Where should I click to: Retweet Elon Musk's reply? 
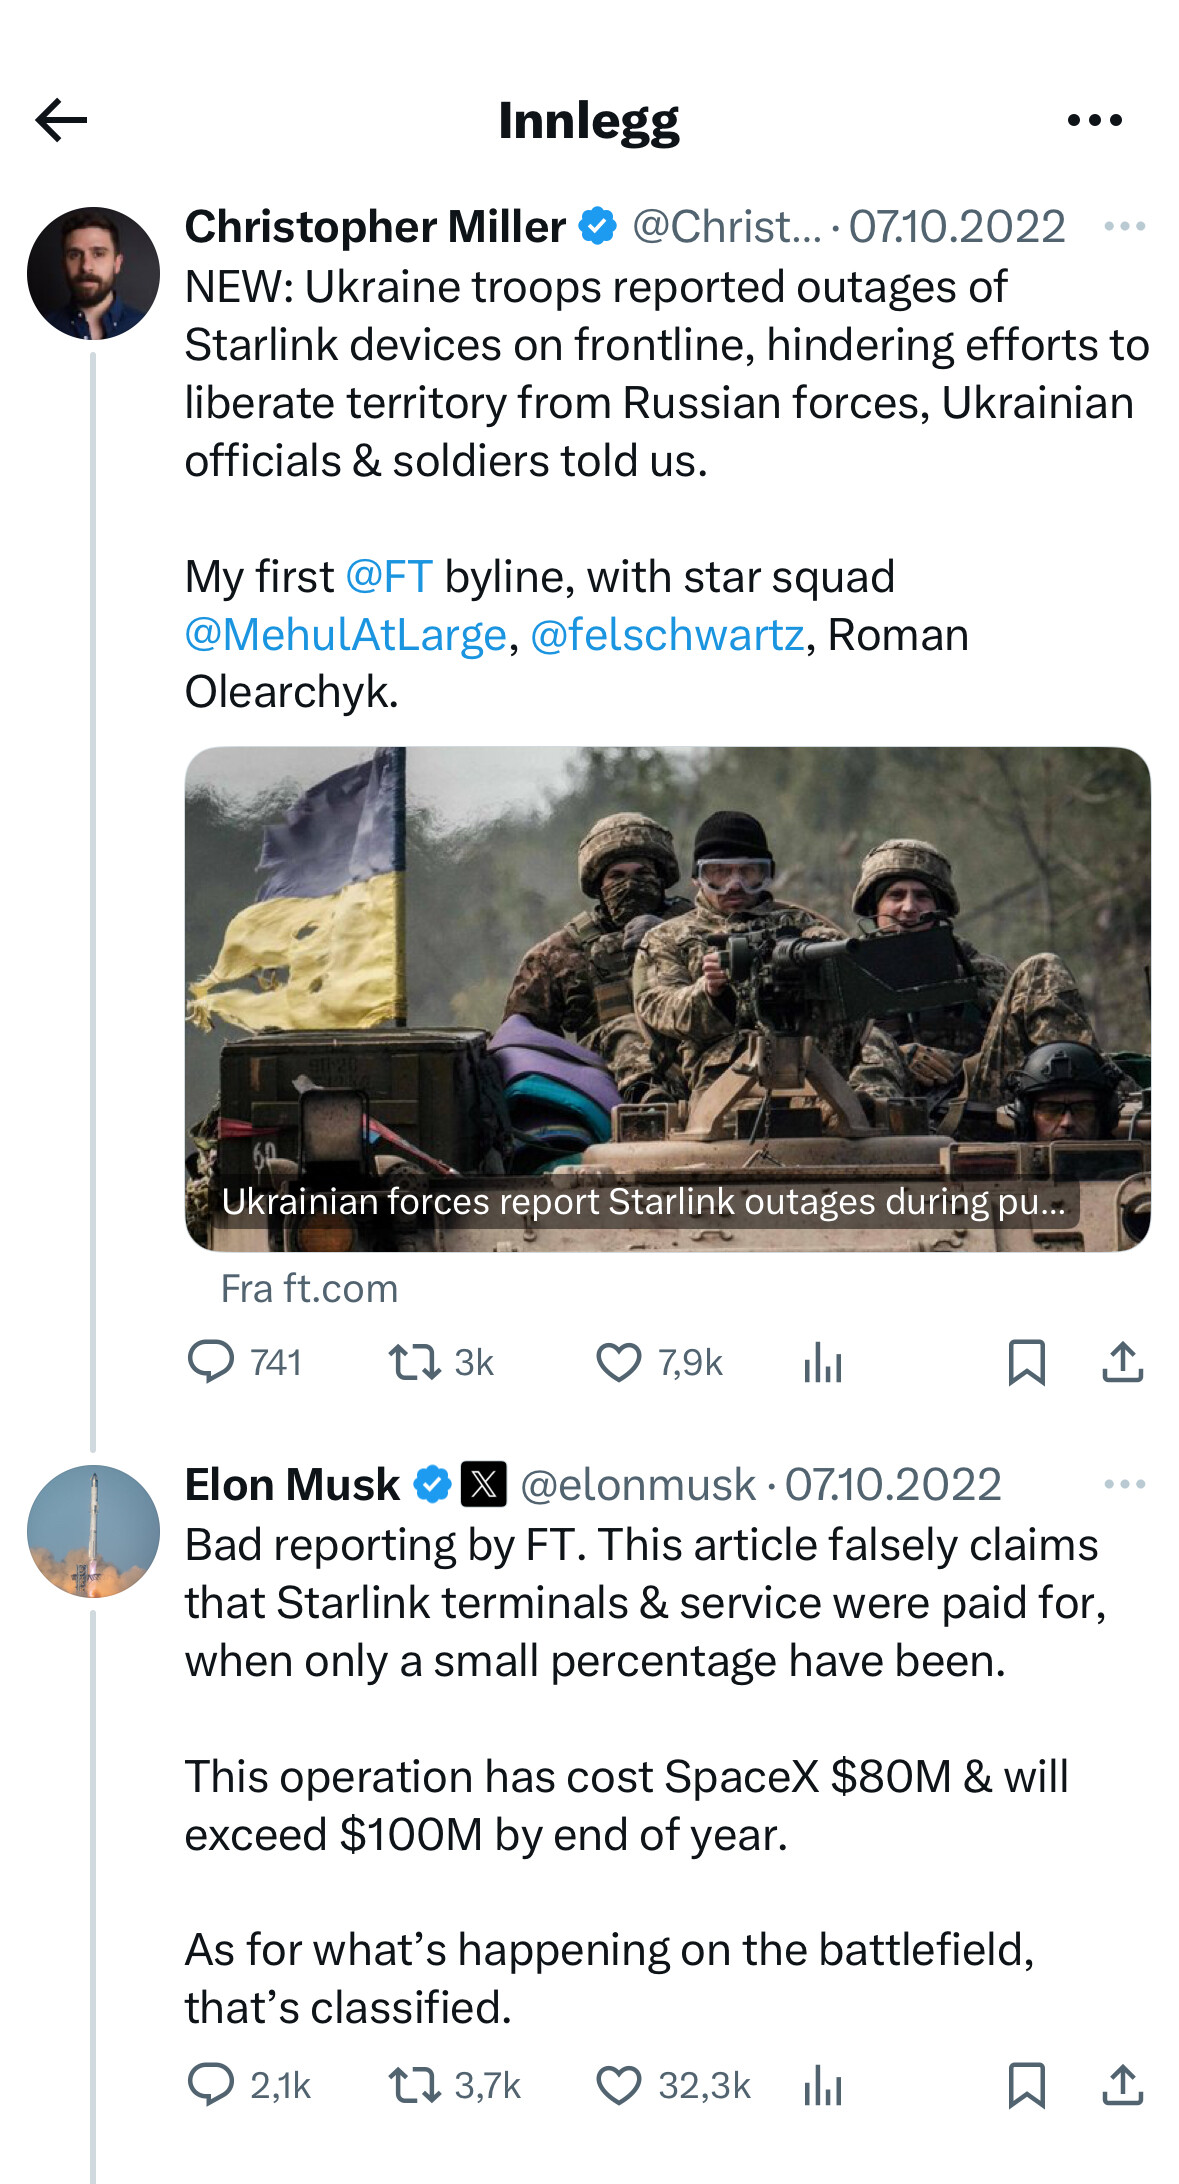415,2085
